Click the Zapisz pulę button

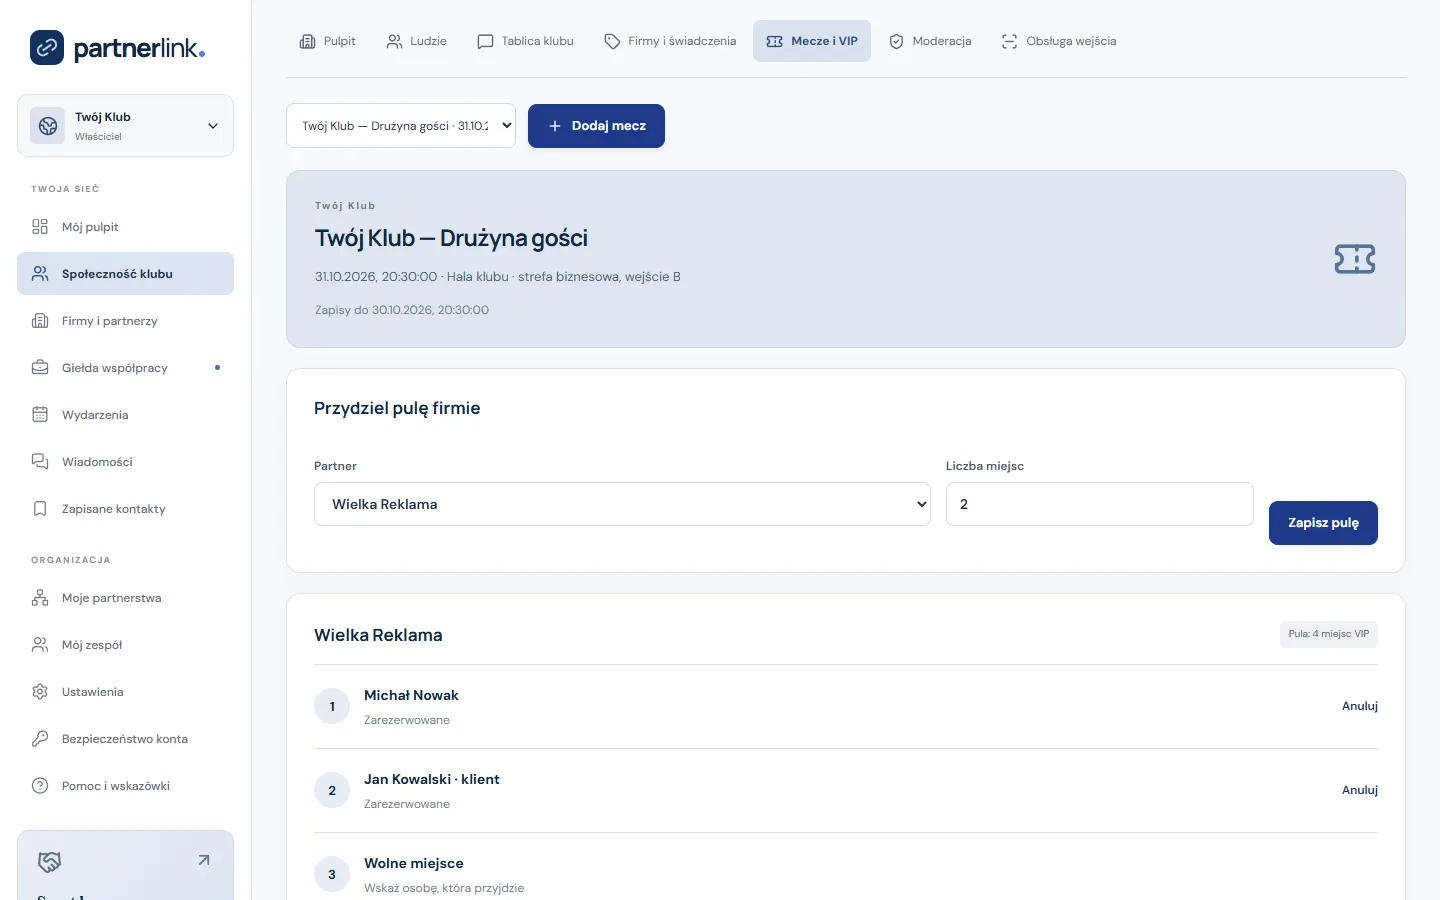click(1323, 523)
